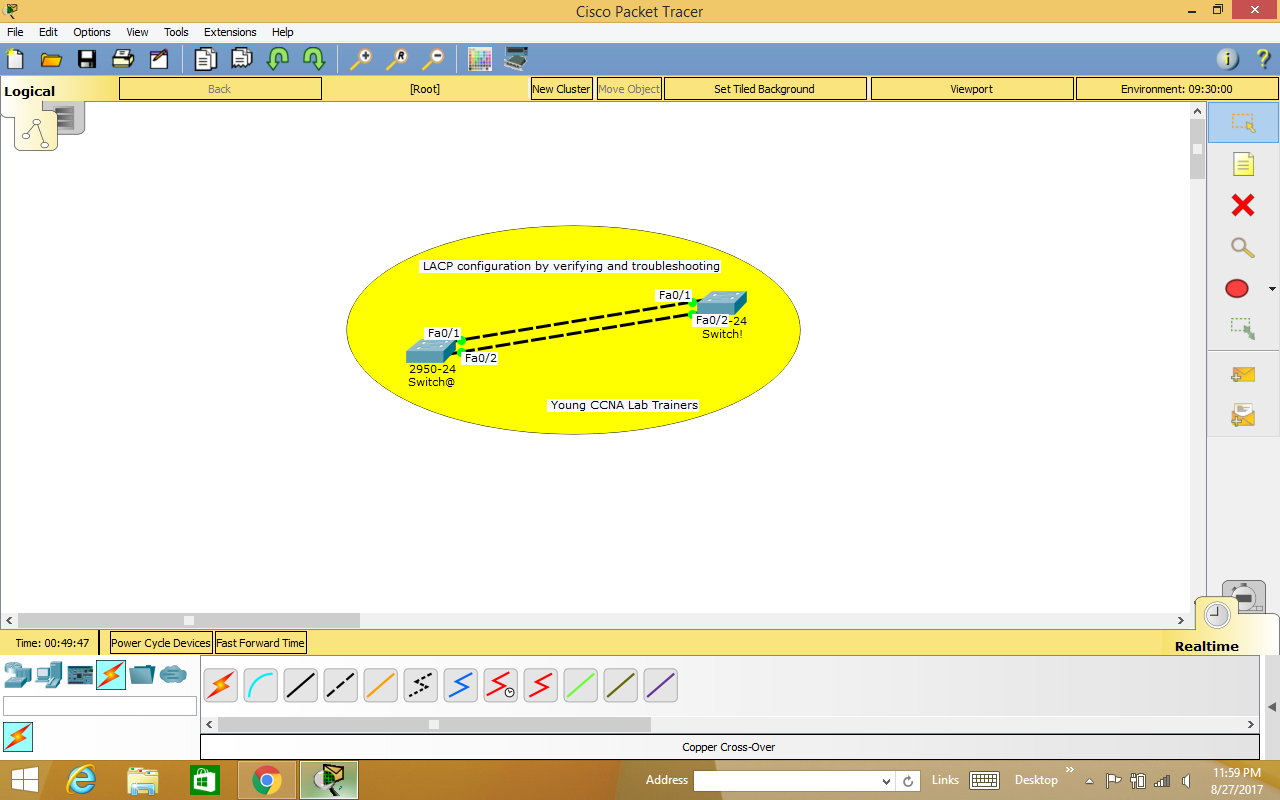Click Fast Forward Time
Image resolution: width=1280 pixels, height=800 pixels.
point(260,643)
